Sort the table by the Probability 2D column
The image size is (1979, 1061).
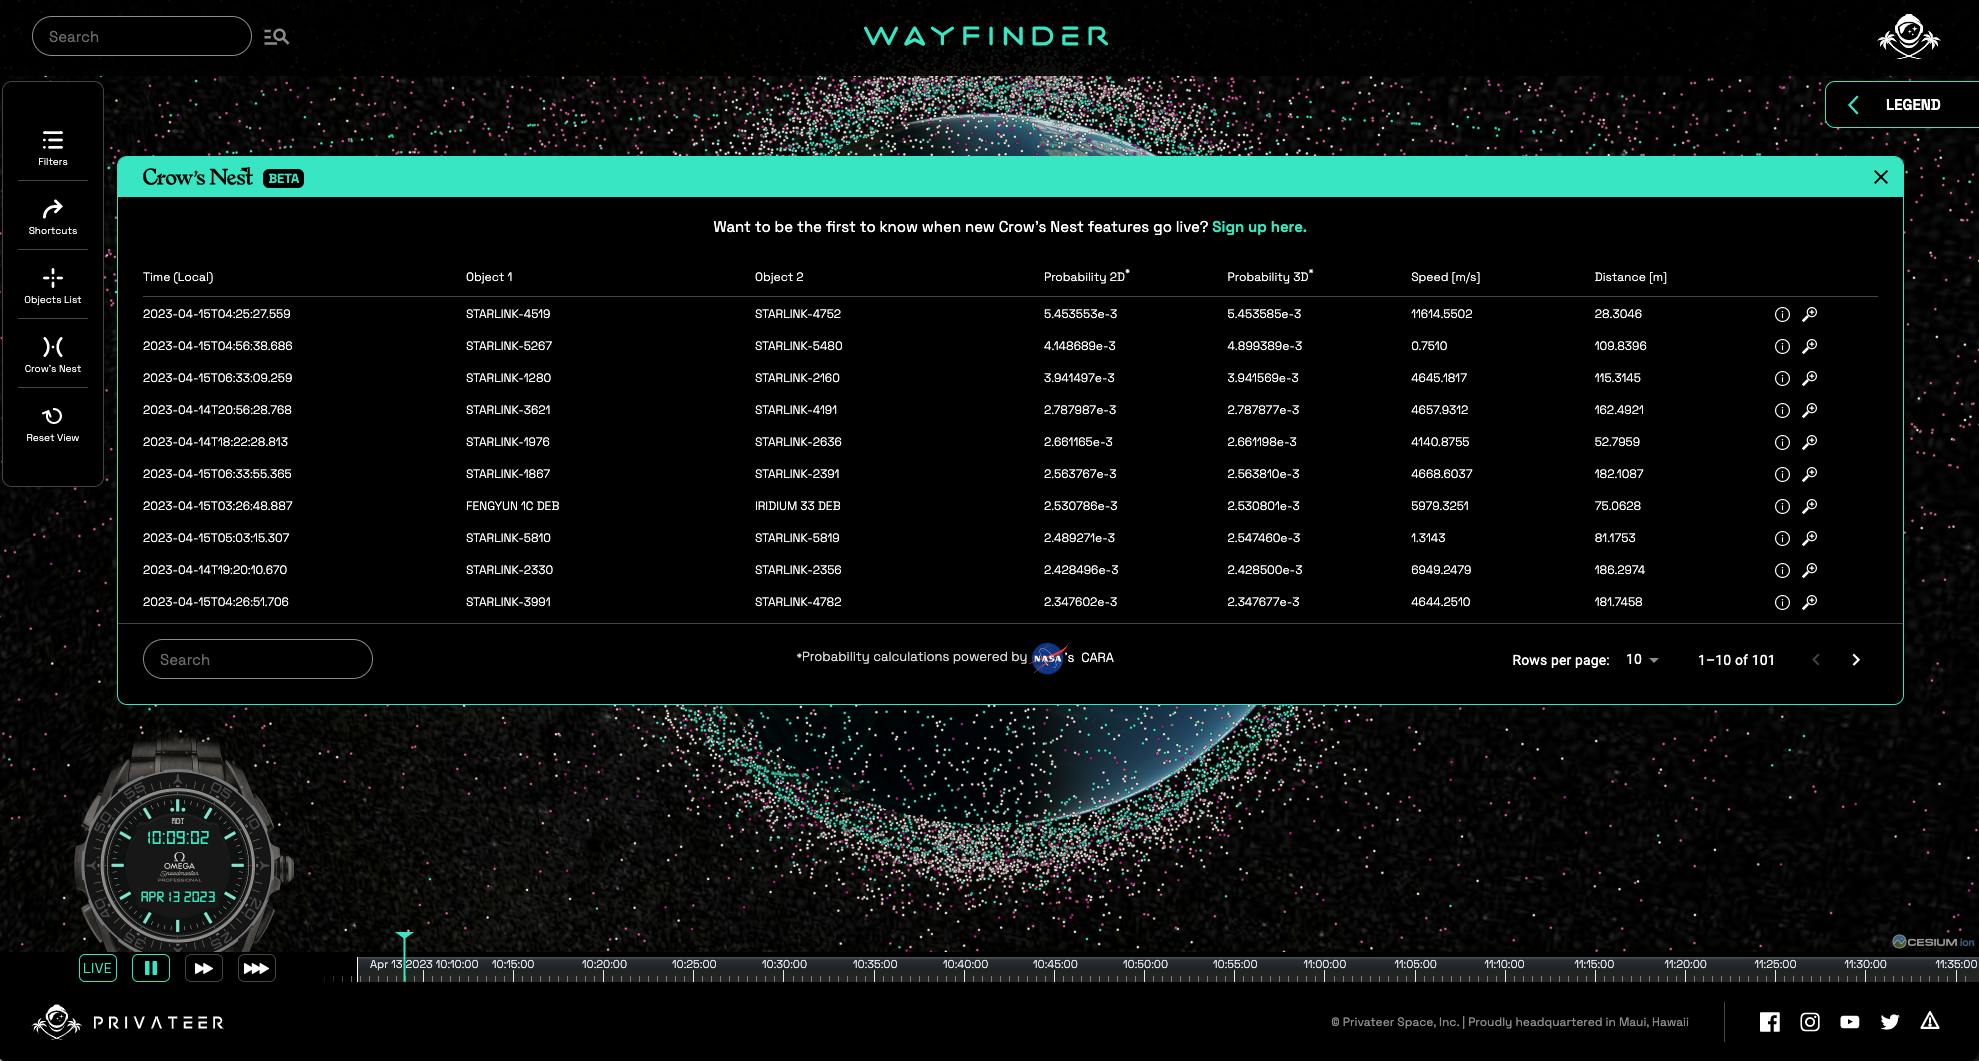pos(1086,277)
